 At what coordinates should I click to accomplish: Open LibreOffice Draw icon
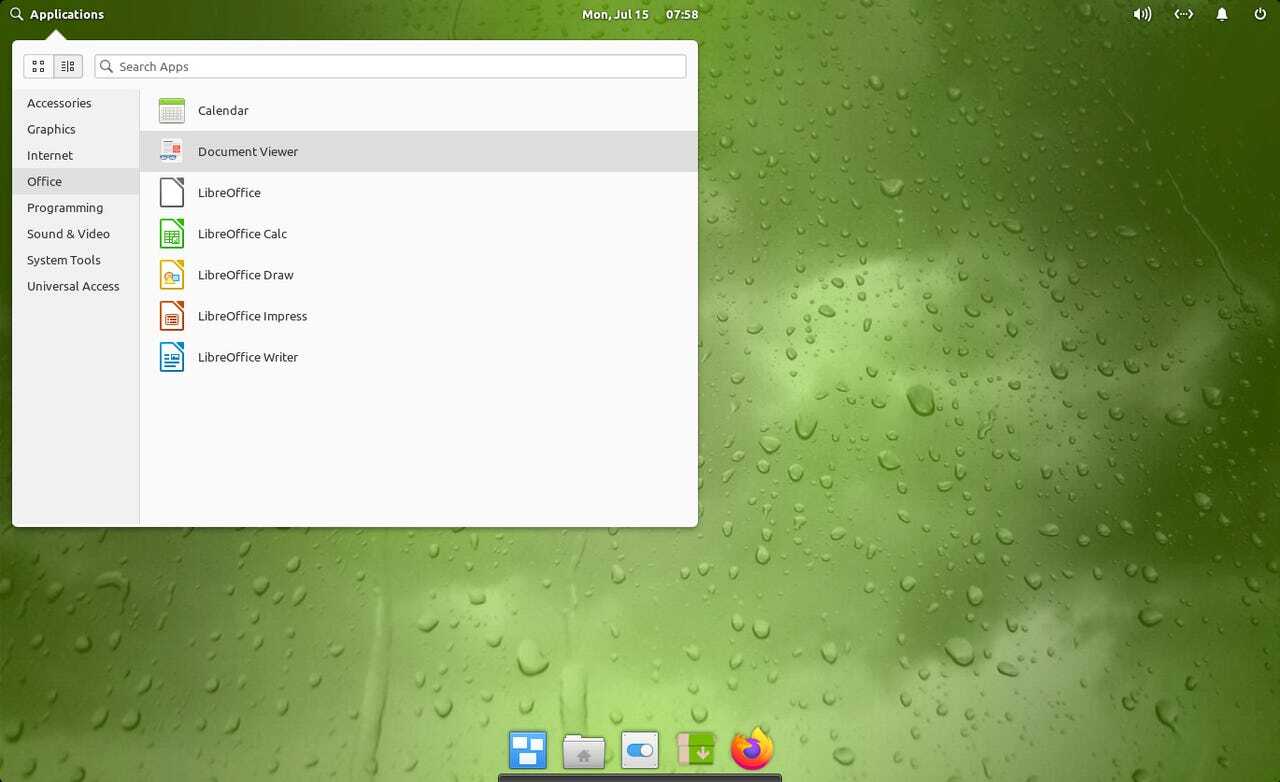coord(172,275)
